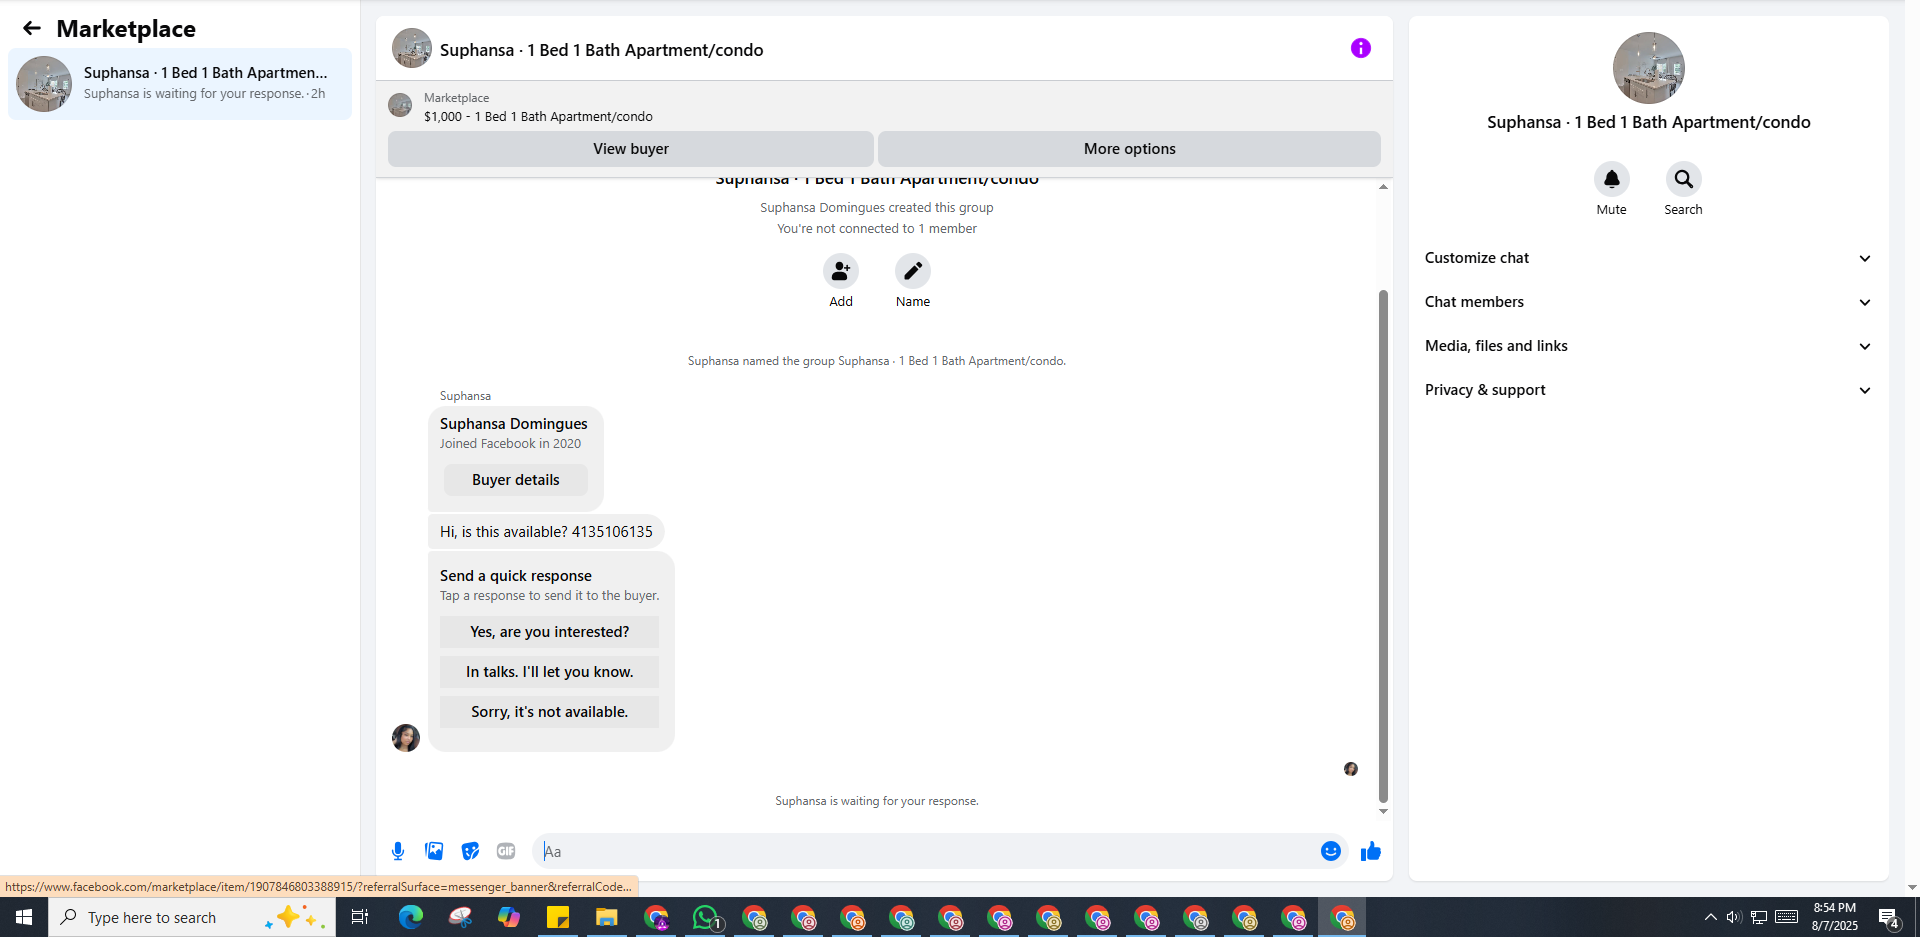The image size is (1920, 937).
Task: Open Sticky Notes from the taskbar
Action: coord(558,917)
